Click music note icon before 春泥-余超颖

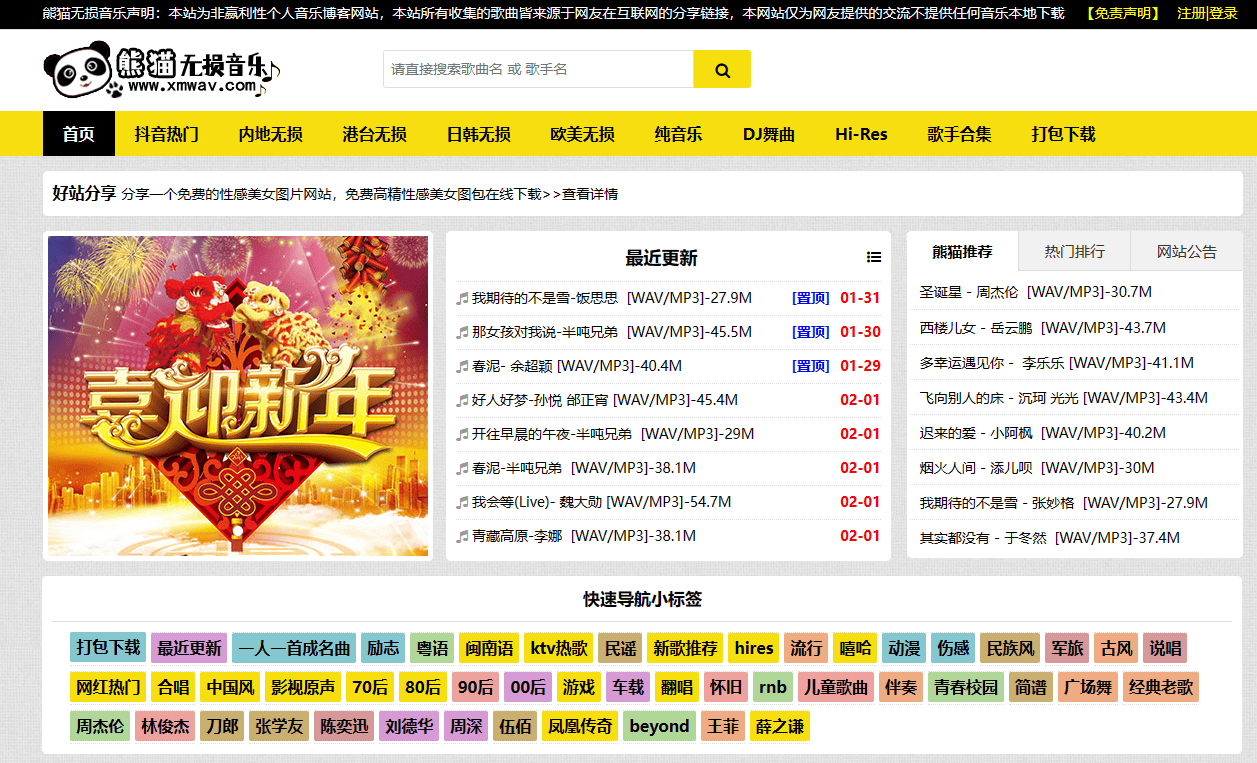(x=462, y=366)
